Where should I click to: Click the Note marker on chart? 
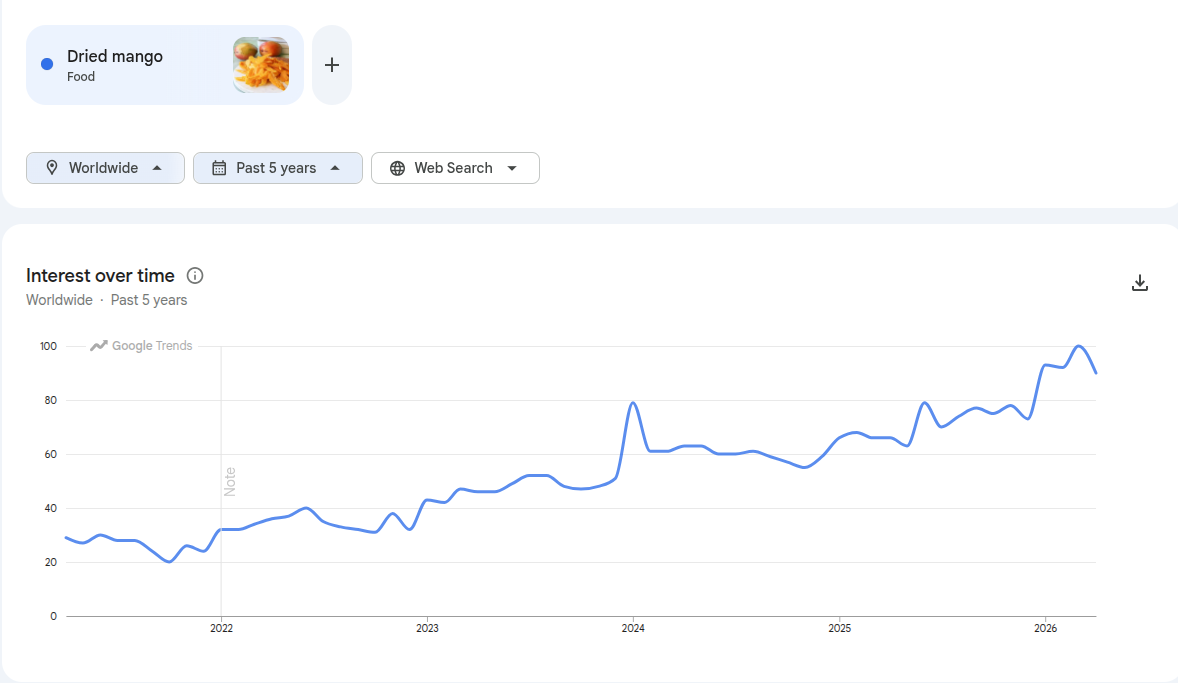coord(230,482)
